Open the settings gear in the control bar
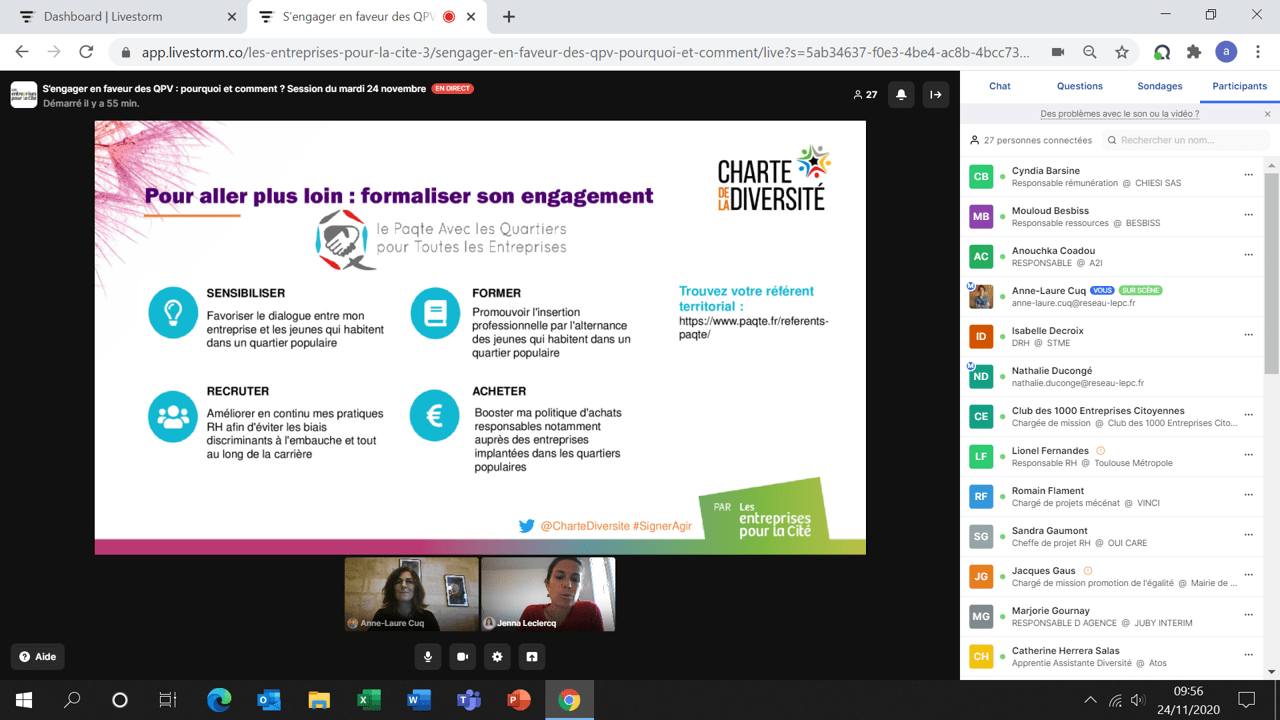1280x720 pixels. (497, 656)
